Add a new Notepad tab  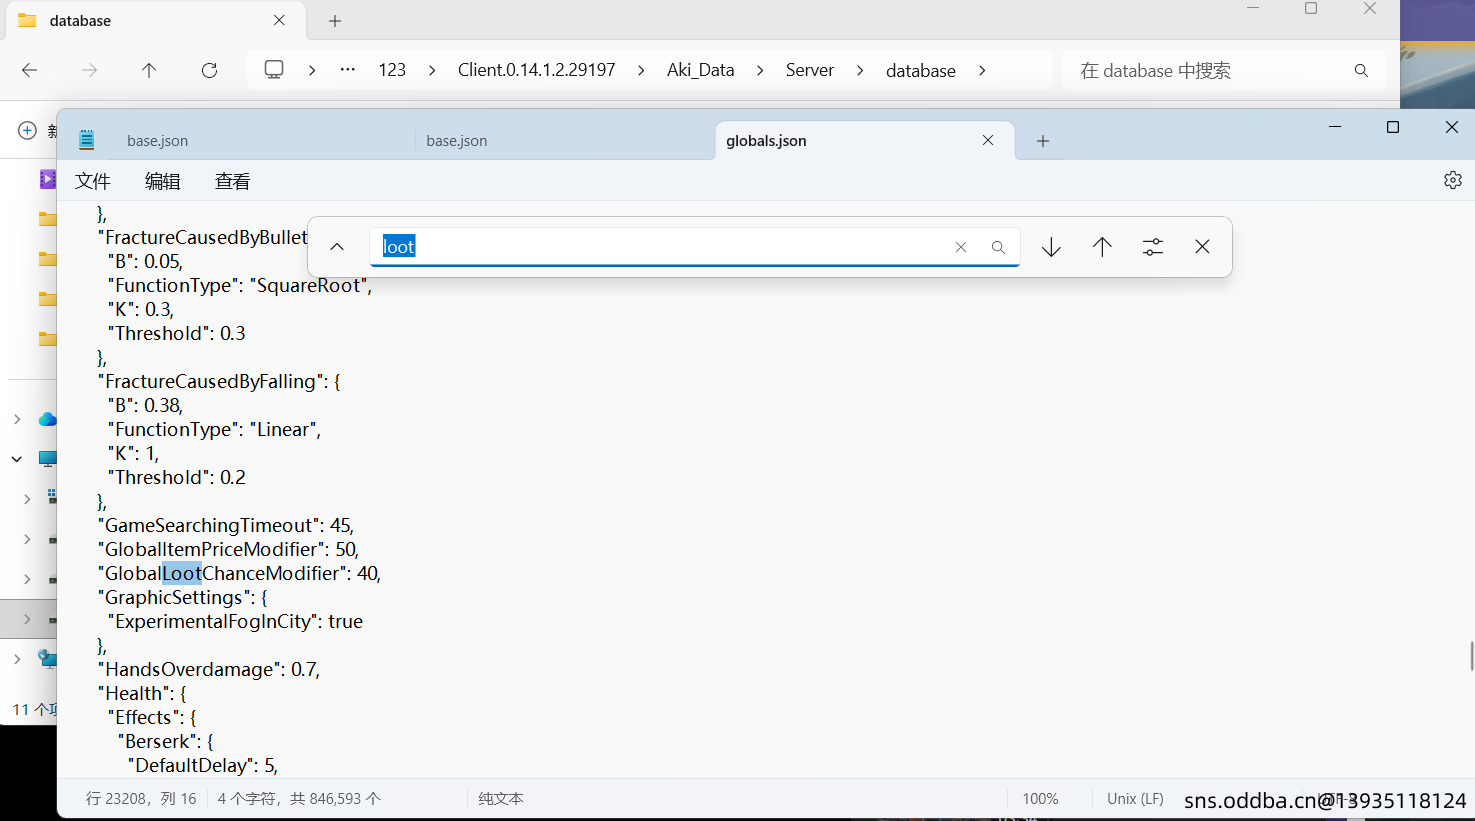coord(1043,141)
